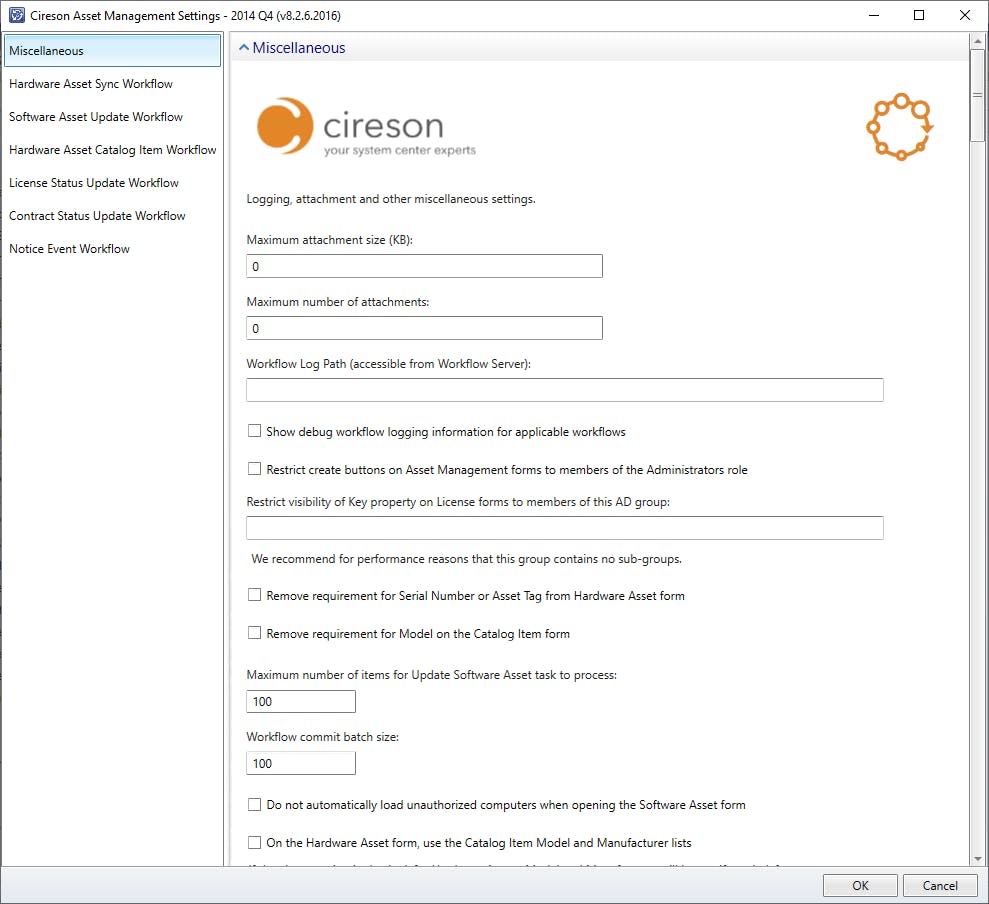The height and width of the screenshot is (904, 989).
Task: Select Miscellaneous in the left pane
Action: click(x=112, y=50)
